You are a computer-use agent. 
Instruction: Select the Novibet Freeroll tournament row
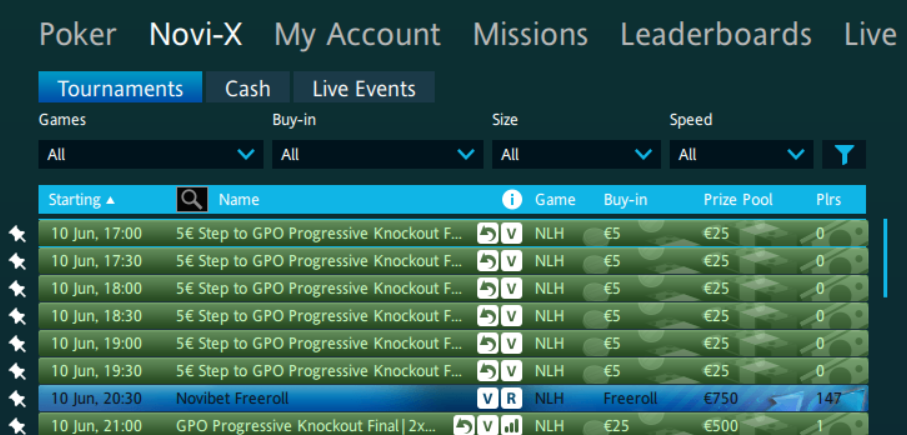click(300, 399)
